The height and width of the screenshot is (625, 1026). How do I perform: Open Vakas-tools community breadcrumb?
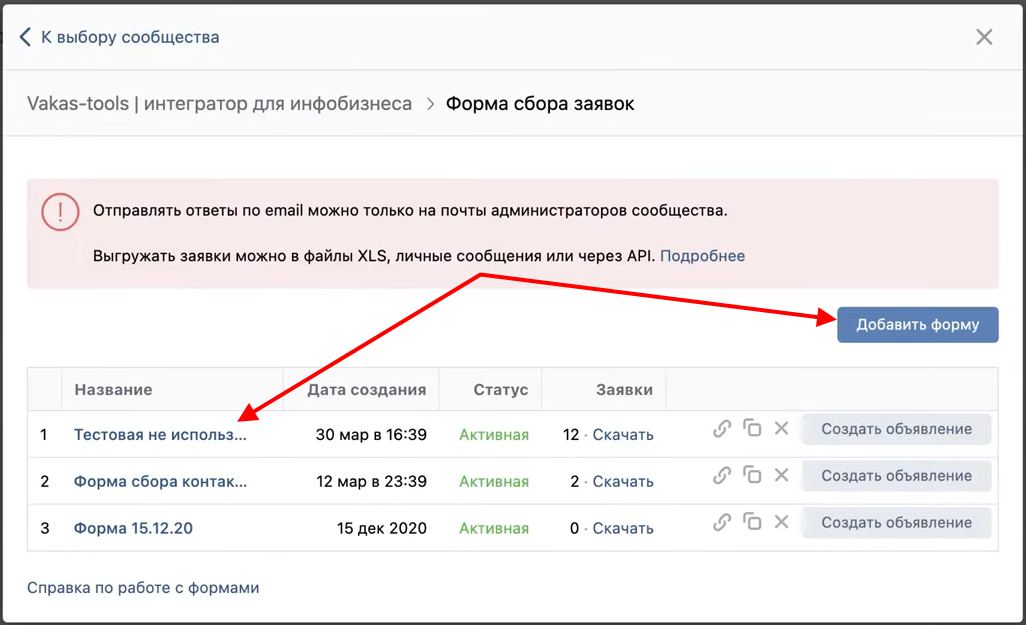point(219,104)
